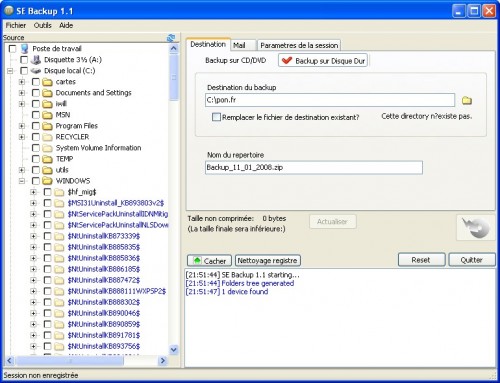Expand the RECYCLER node

(22, 137)
